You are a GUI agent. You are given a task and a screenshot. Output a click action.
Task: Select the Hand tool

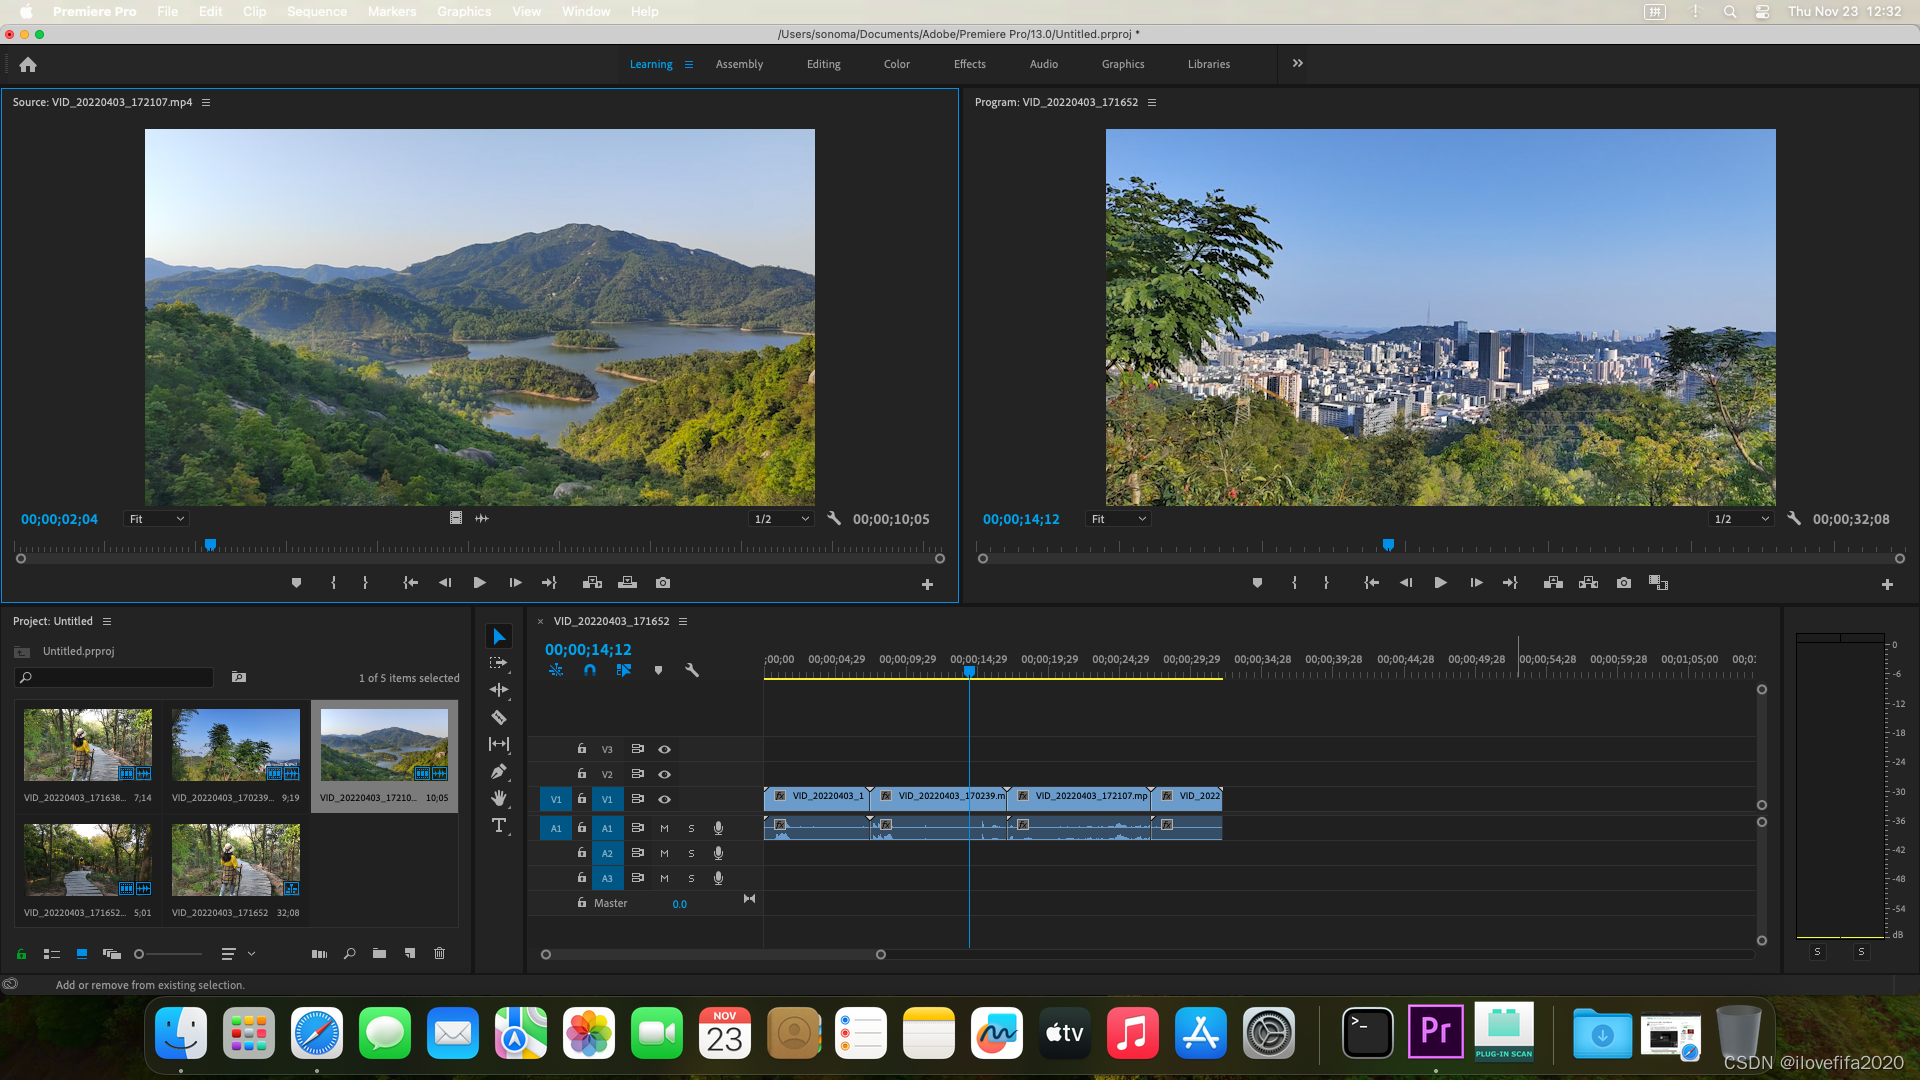(x=499, y=798)
